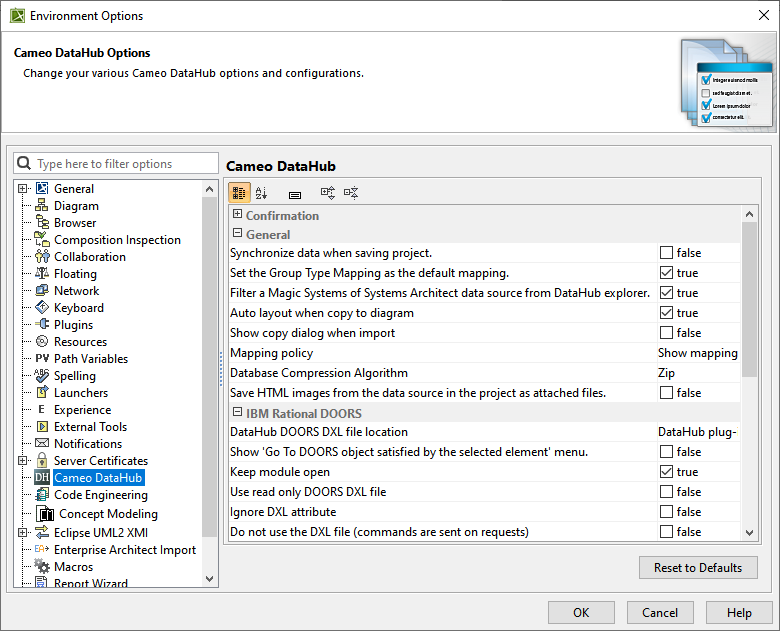Click the Spelling ABC checkmark icon

tap(42, 375)
